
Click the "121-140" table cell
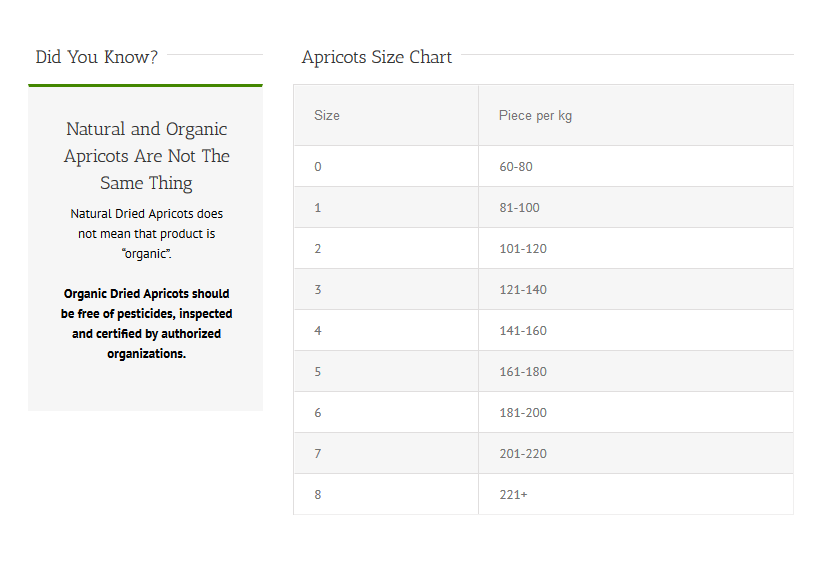pyautogui.click(x=523, y=290)
